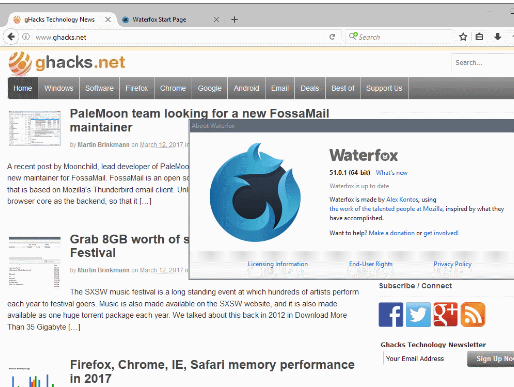Screen dimensions: 514x387
Task: Open the Support Us menu item
Action: 384,88
